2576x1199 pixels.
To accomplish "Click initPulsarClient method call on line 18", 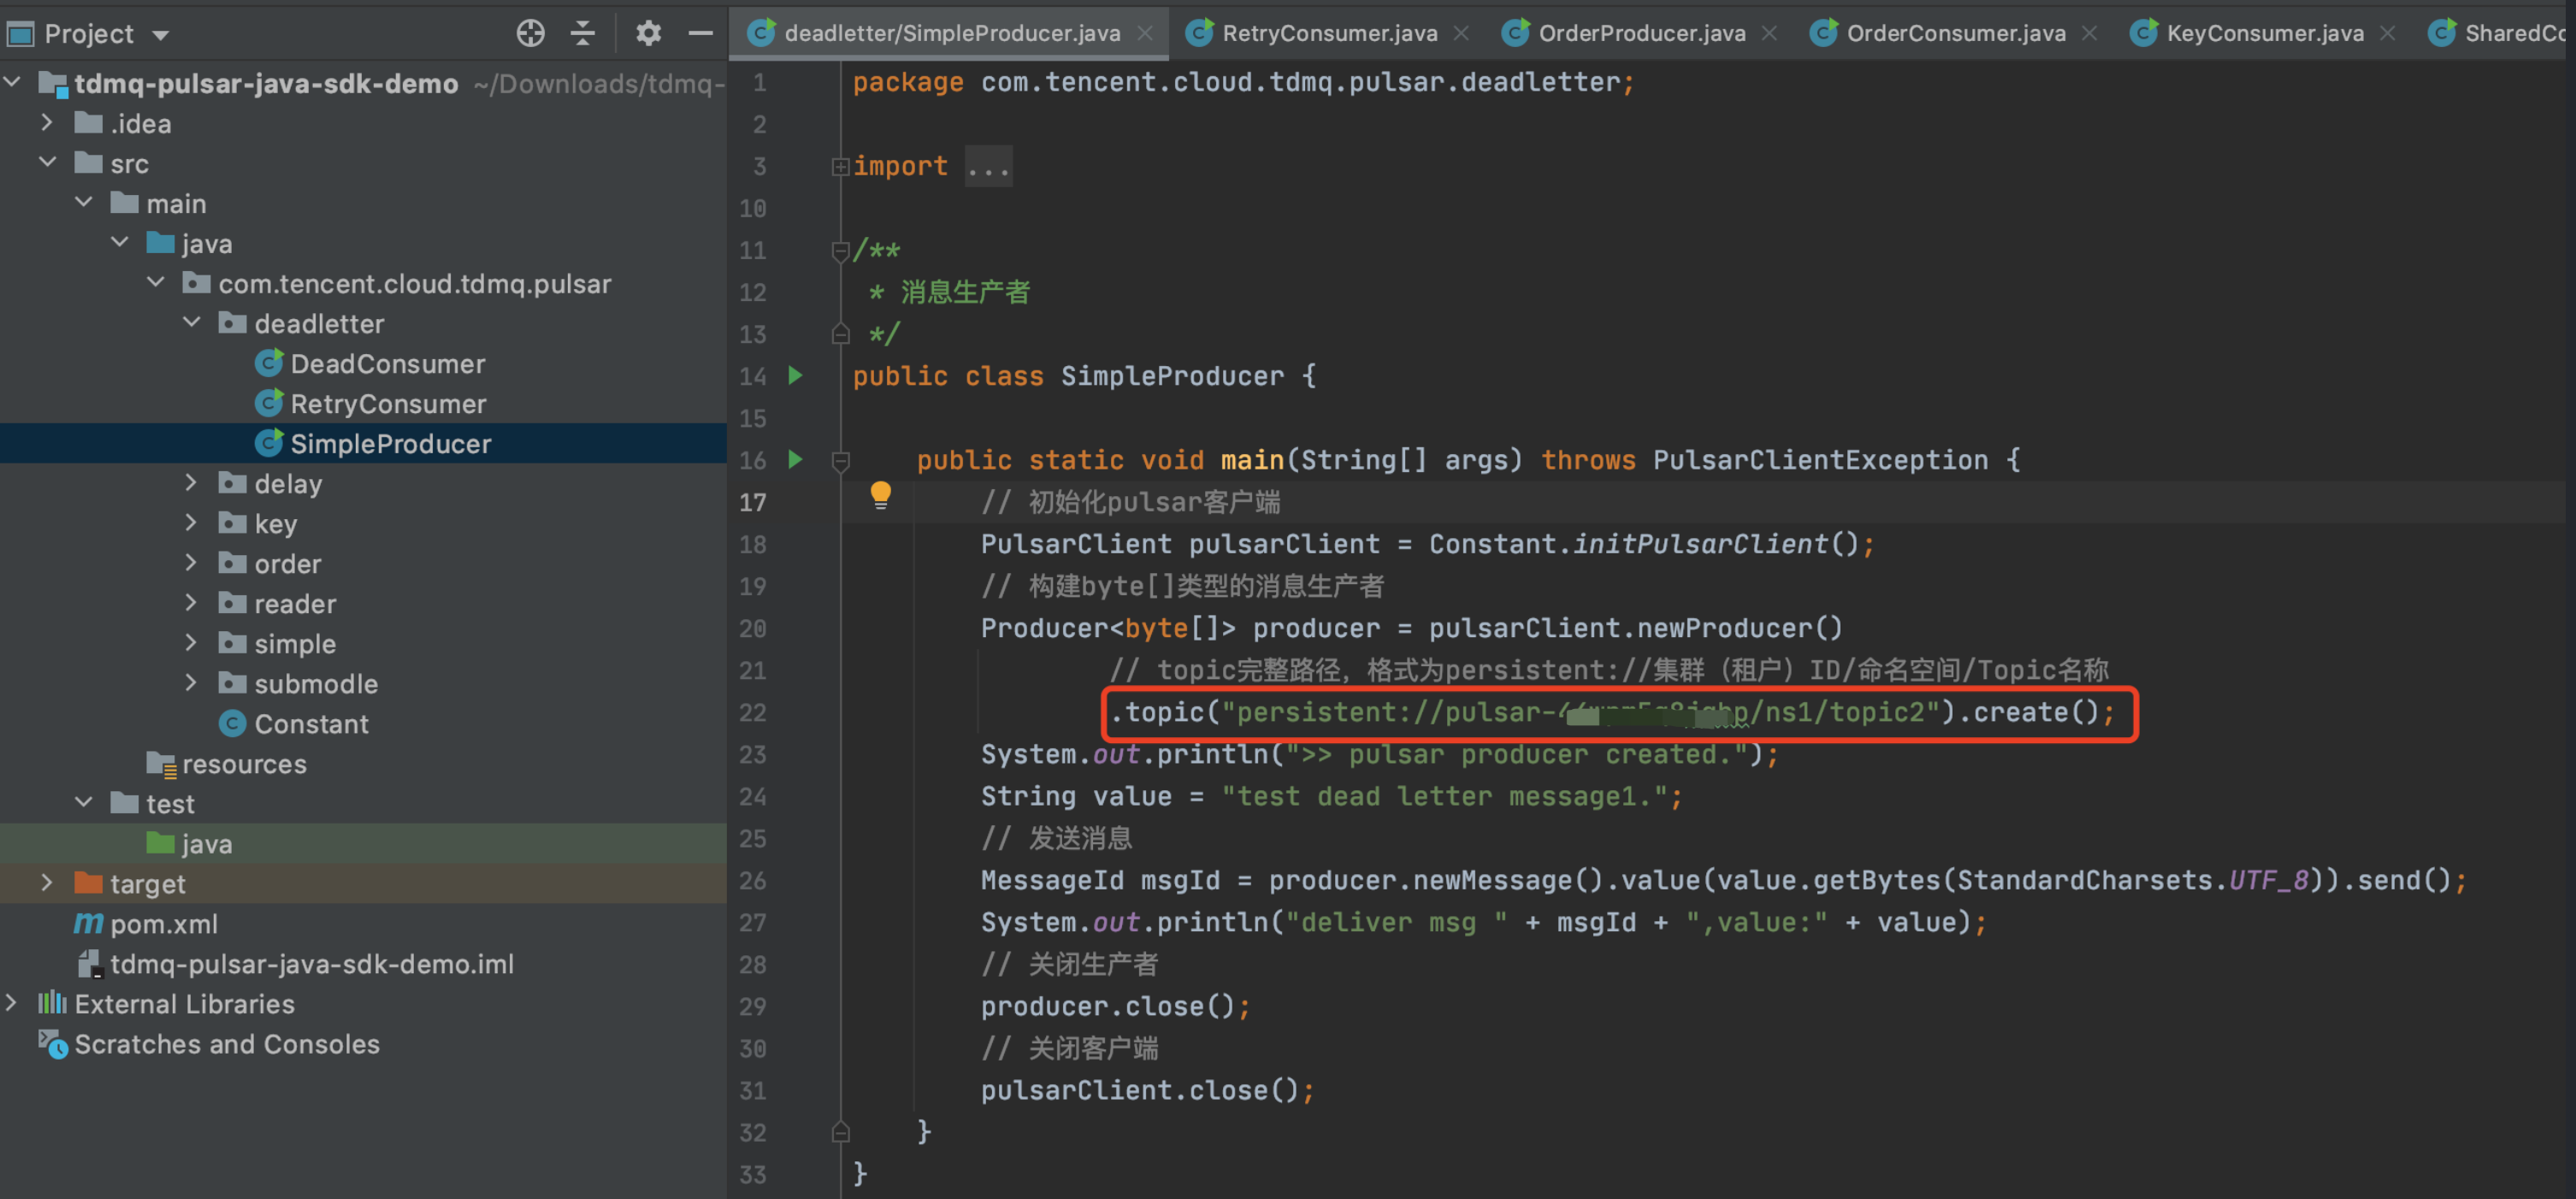I will 1700,544.
